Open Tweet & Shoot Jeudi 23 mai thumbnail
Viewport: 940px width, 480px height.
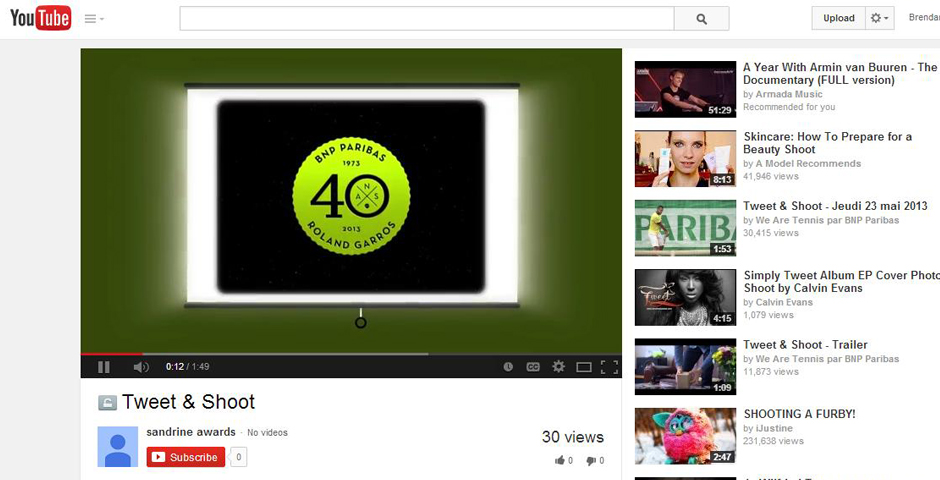[x=685, y=228]
